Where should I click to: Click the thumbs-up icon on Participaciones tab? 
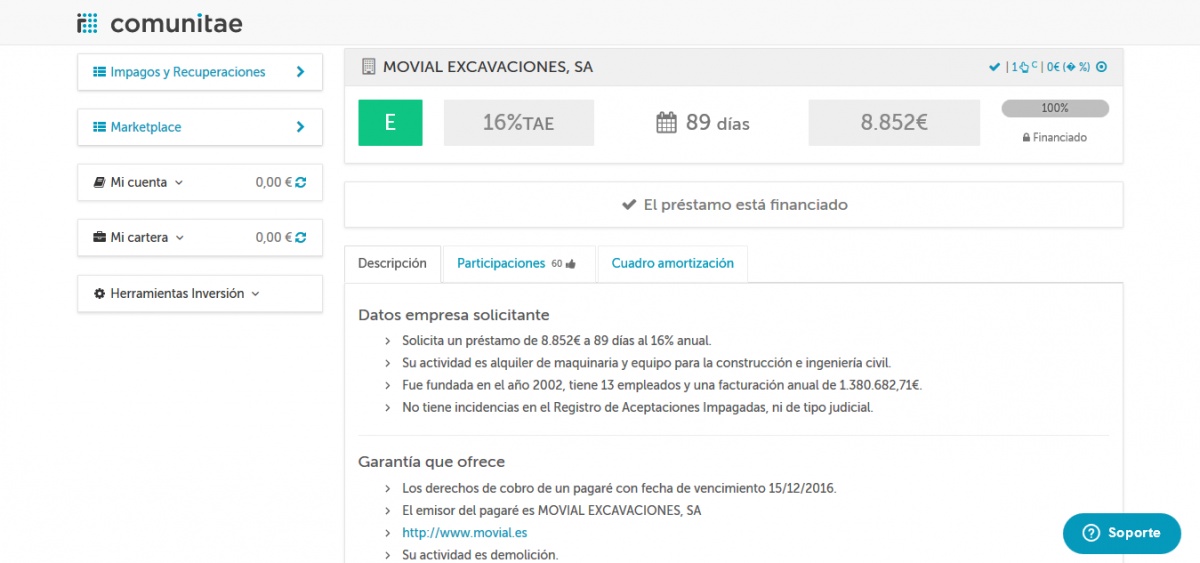tap(571, 264)
